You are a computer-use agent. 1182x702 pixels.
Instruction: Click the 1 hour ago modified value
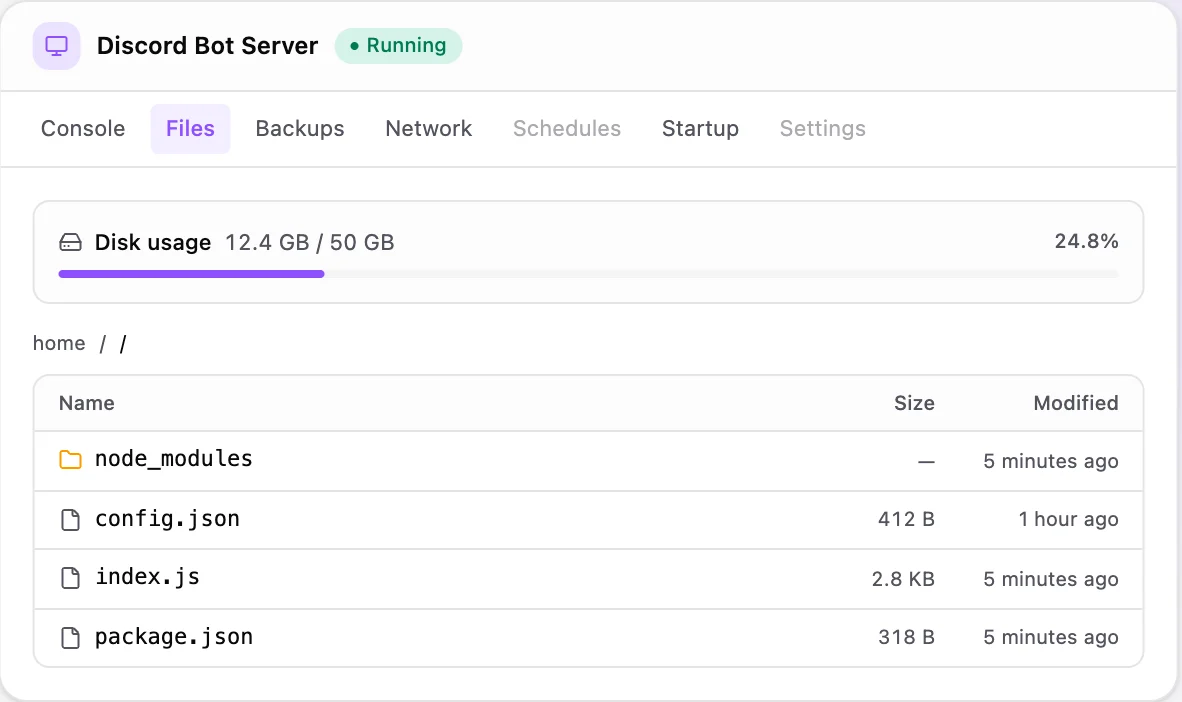click(x=1068, y=520)
